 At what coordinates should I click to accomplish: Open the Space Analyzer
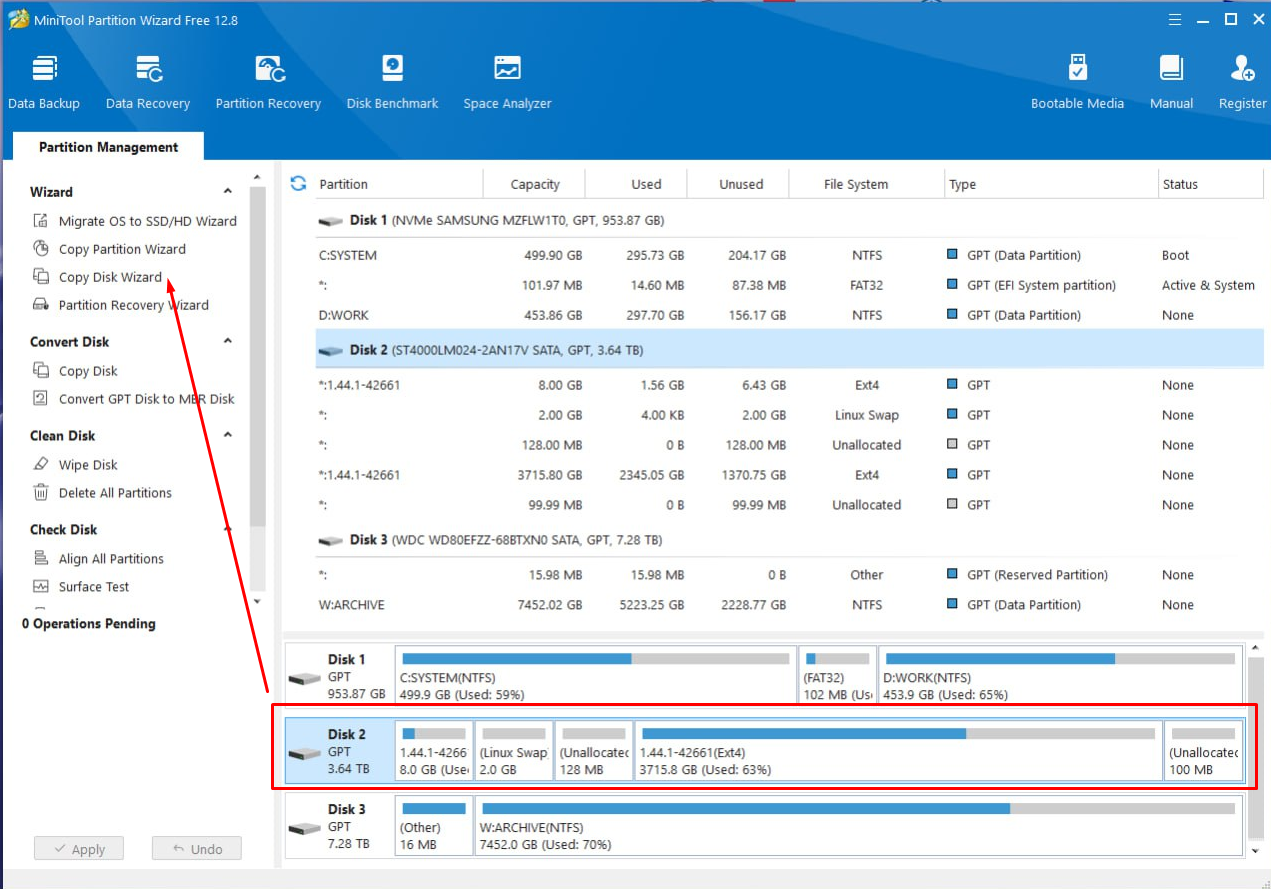[x=507, y=82]
